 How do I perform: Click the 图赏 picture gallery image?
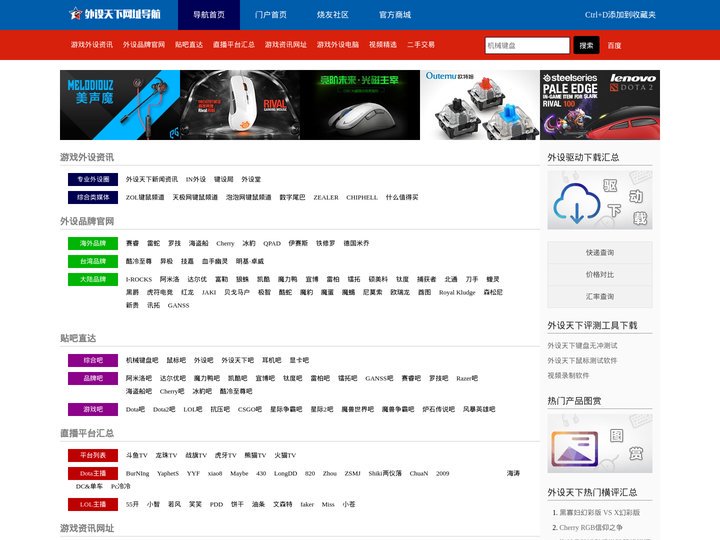(600, 444)
